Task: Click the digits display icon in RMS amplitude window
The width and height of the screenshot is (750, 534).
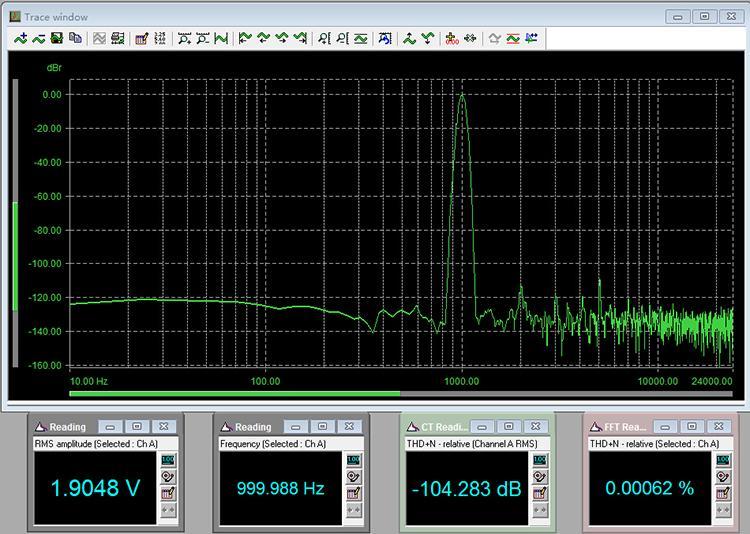Action: [167, 460]
